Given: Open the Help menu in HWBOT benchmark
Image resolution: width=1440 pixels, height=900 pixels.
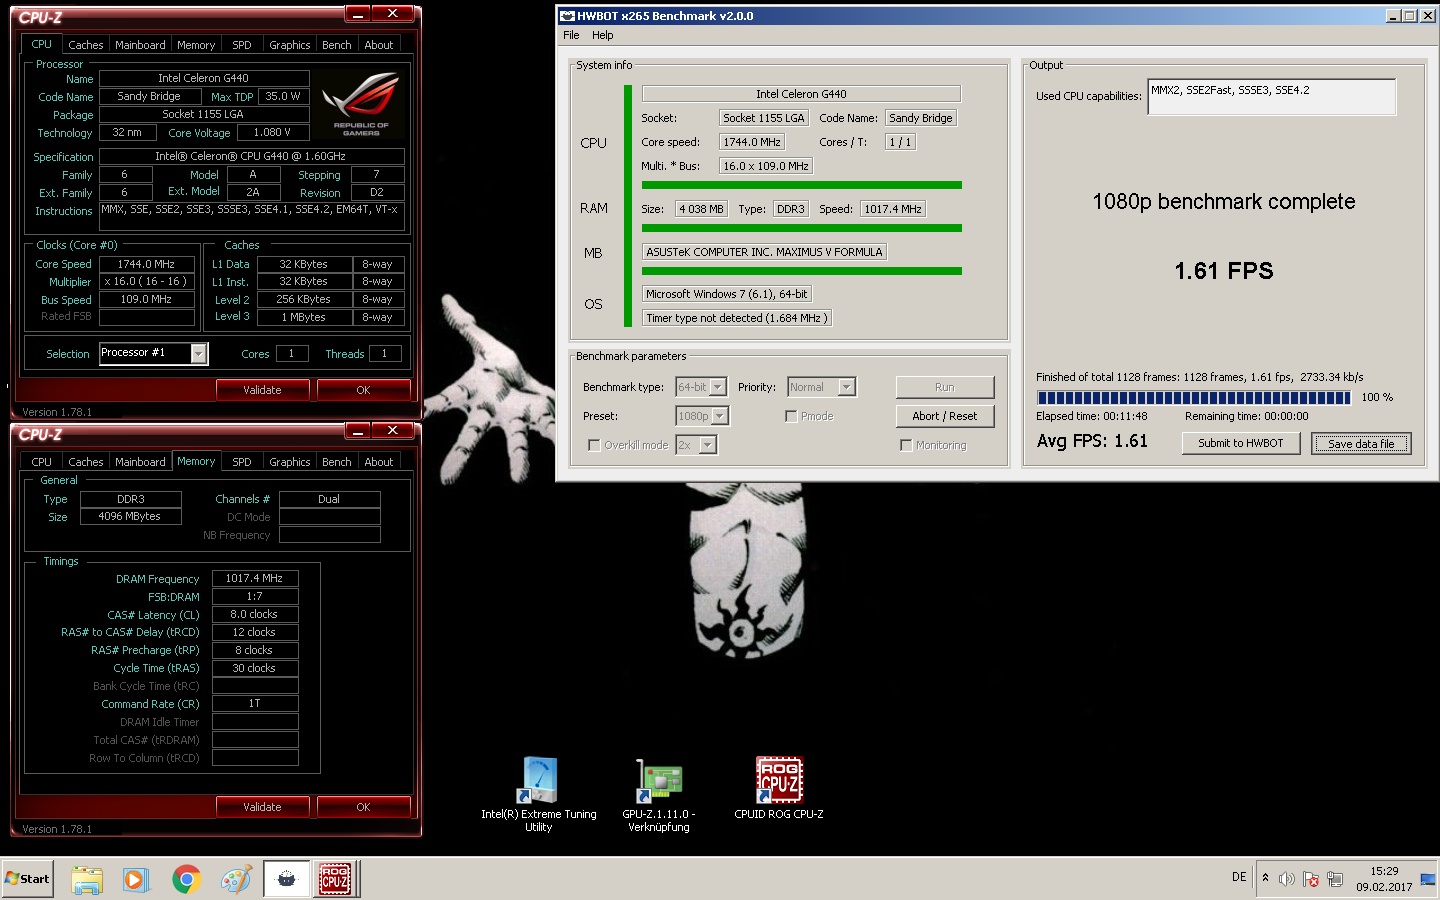Looking at the screenshot, I should pyautogui.click(x=602, y=35).
